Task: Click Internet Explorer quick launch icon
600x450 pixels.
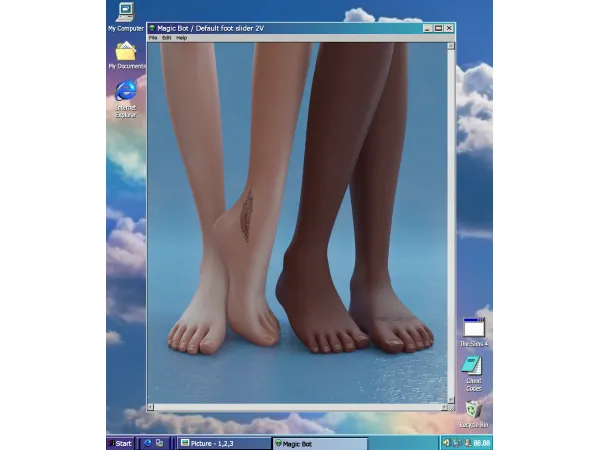Action: 148,443
